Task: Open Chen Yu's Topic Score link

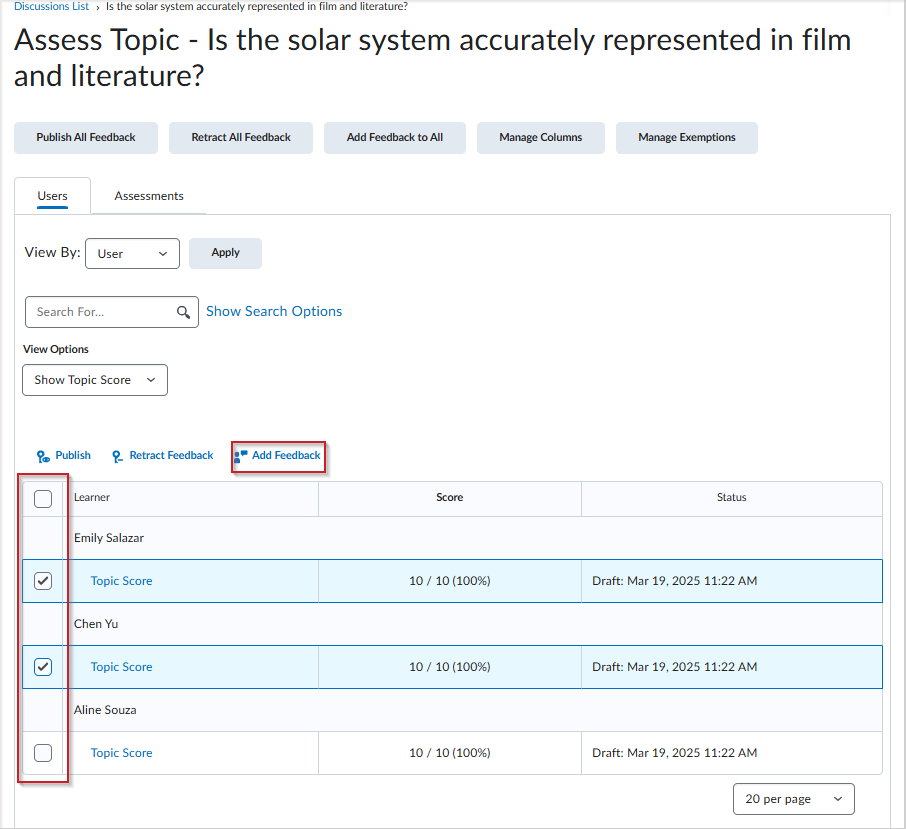Action: (121, 667)
